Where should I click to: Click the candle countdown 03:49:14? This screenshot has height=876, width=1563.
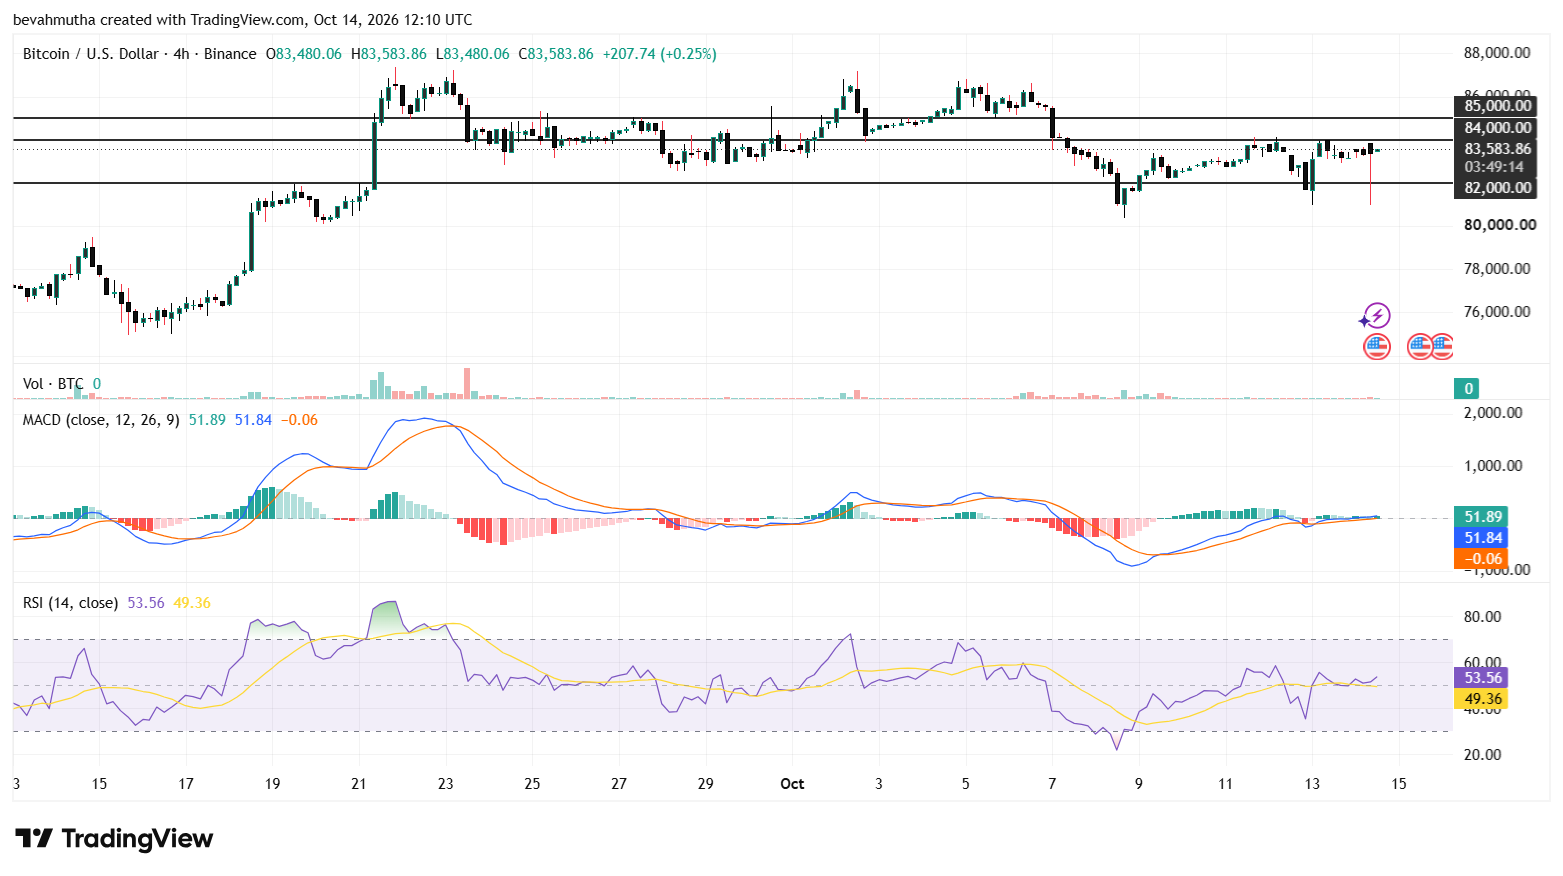click(x=1494, y=167)
